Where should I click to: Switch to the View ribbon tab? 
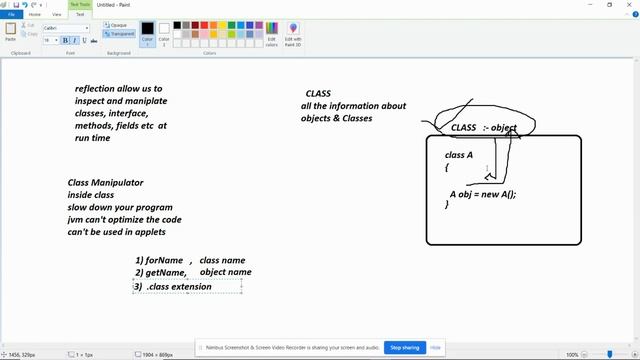57,14
